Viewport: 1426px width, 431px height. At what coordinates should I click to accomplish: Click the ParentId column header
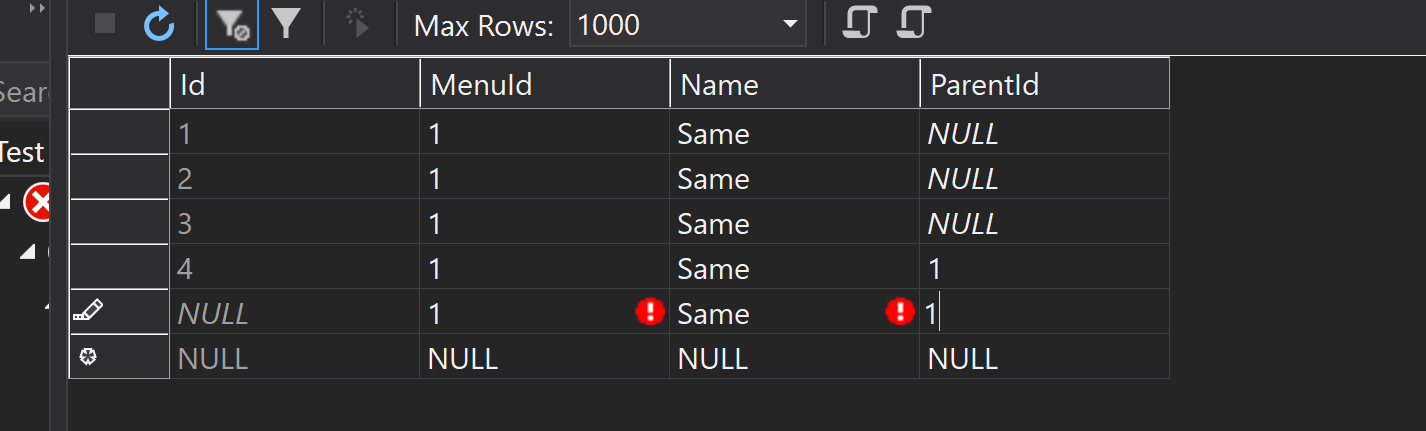point(1043,85)
